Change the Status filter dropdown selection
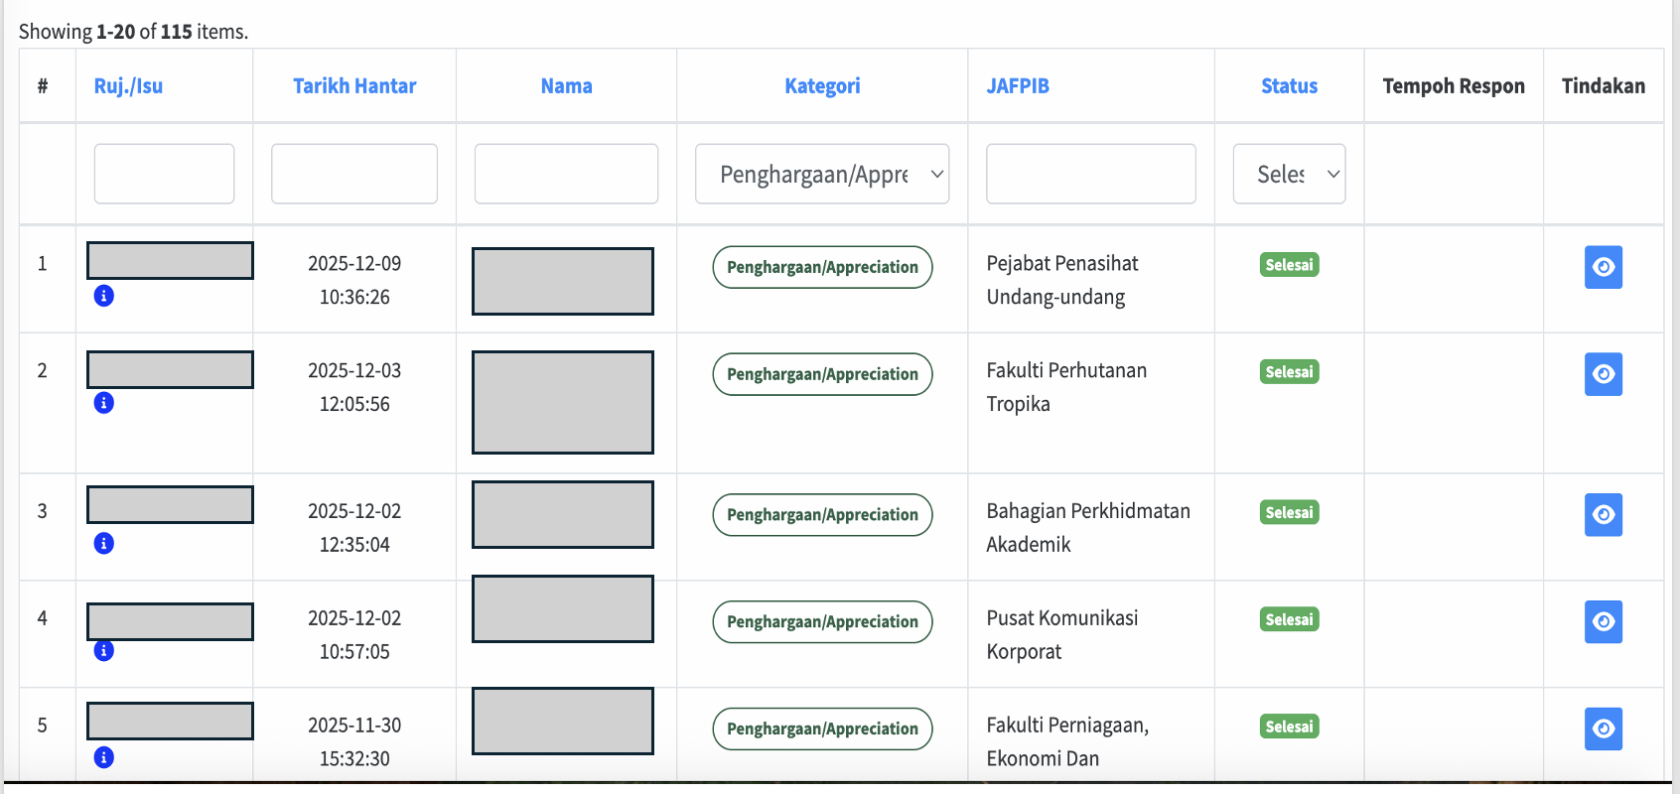Viewport: 1680px width, 794px height. tap(1289, 173)
